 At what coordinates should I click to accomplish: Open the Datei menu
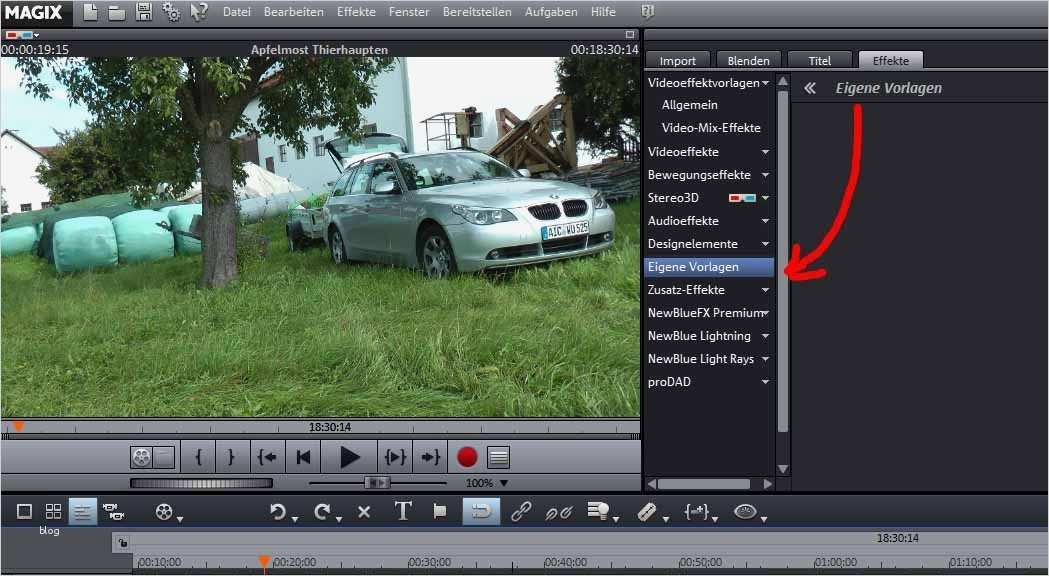click(237, 12)
